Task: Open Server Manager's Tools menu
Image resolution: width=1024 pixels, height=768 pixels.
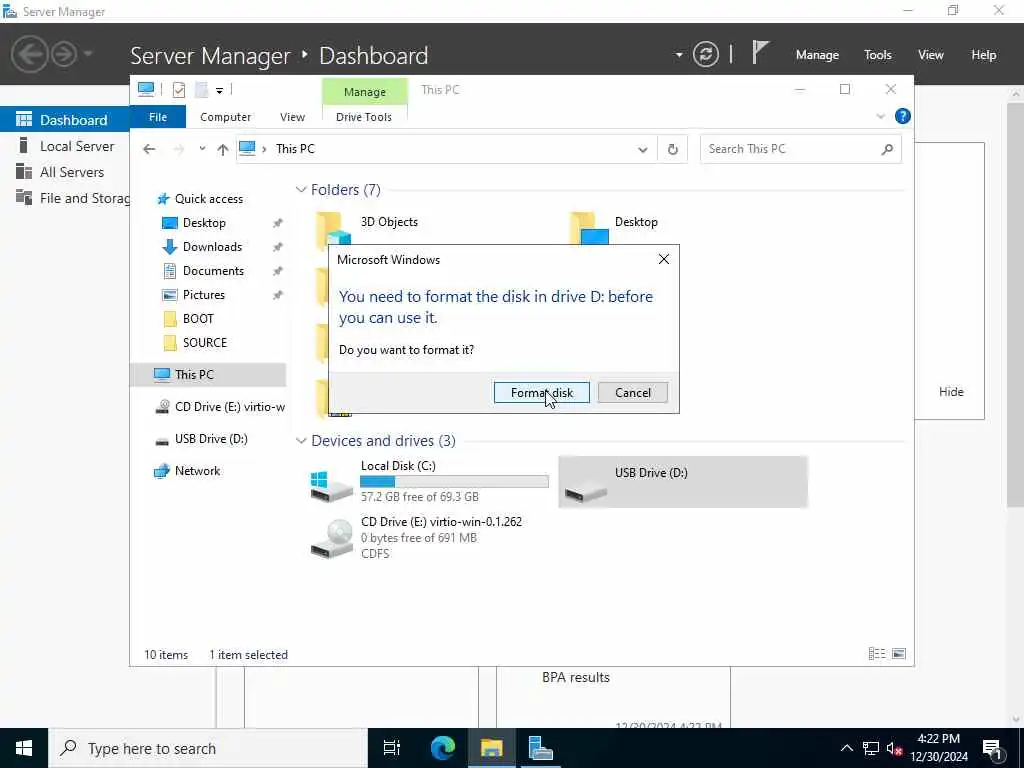Action: pyautogui.click(x=877, y=55)
